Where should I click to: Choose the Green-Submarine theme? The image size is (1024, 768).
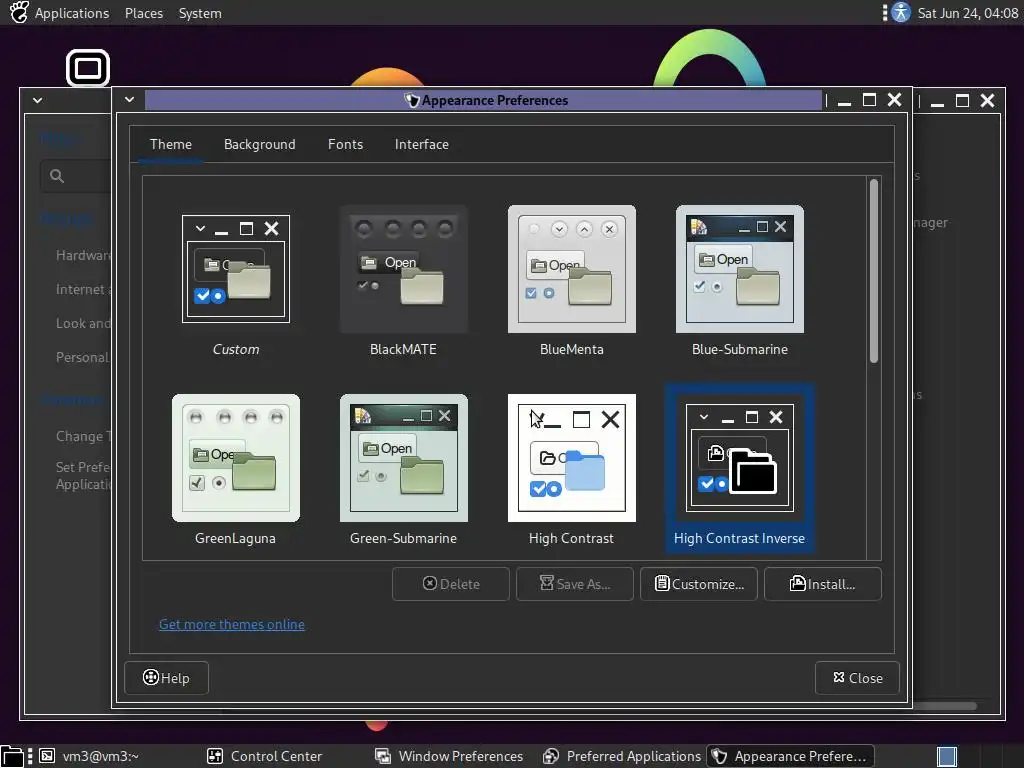point(404,458)
